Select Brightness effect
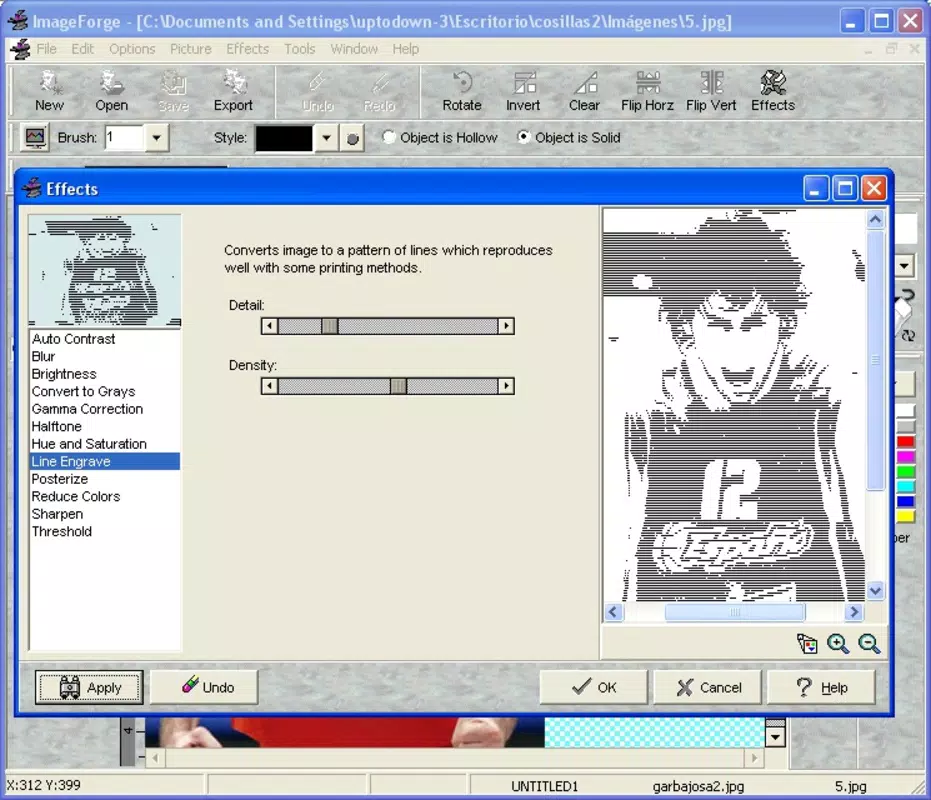The height and width of the screenshot is (800, 931). (x=104, y=374)
